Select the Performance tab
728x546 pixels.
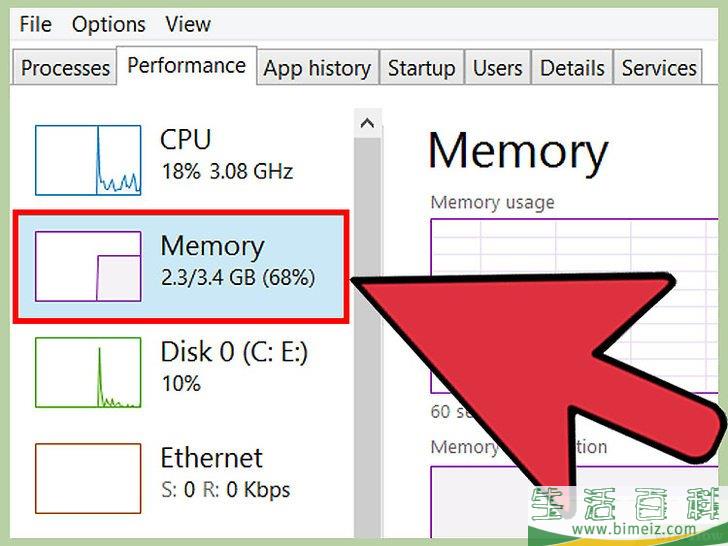pyautogui.click(x=186, y=66)
